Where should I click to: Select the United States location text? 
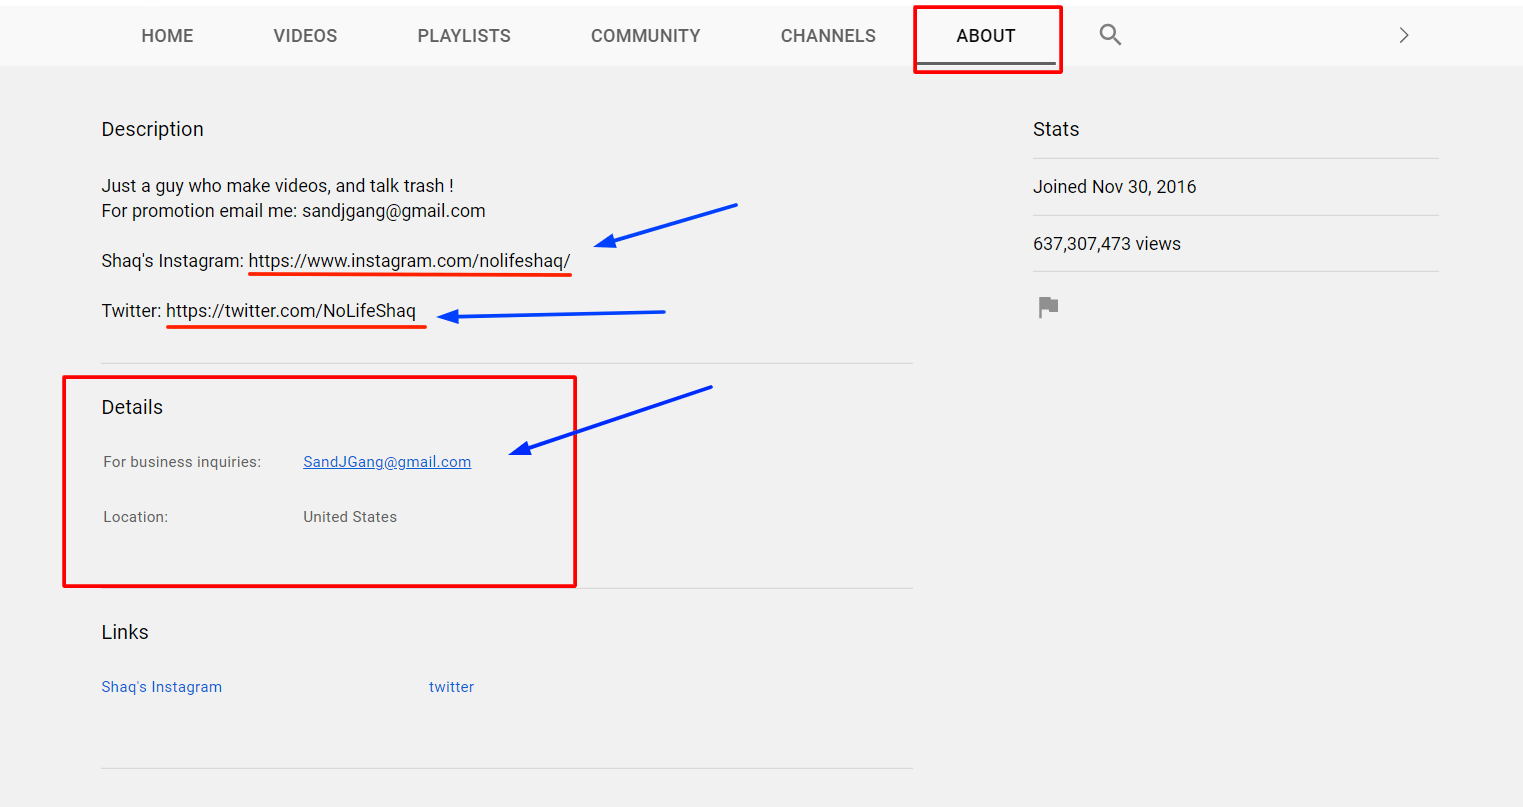(349, 516)
